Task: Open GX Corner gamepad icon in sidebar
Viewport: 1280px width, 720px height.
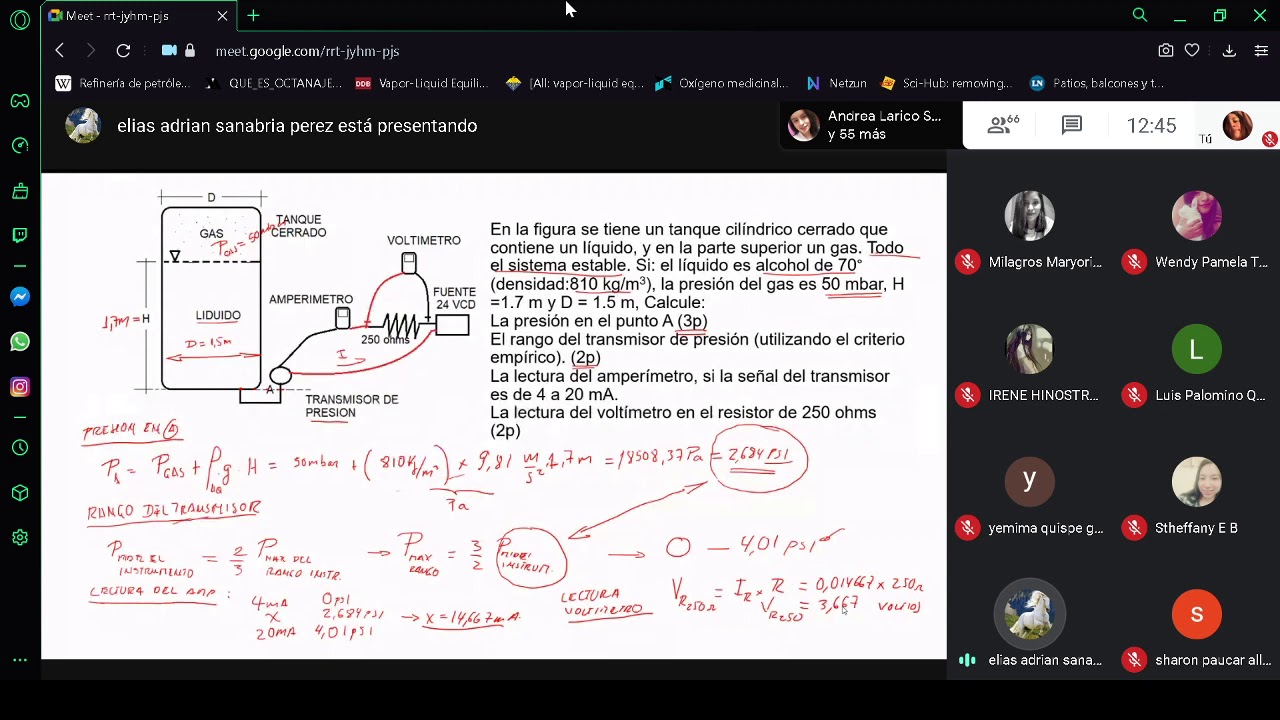Action: [x=20, y=100]
